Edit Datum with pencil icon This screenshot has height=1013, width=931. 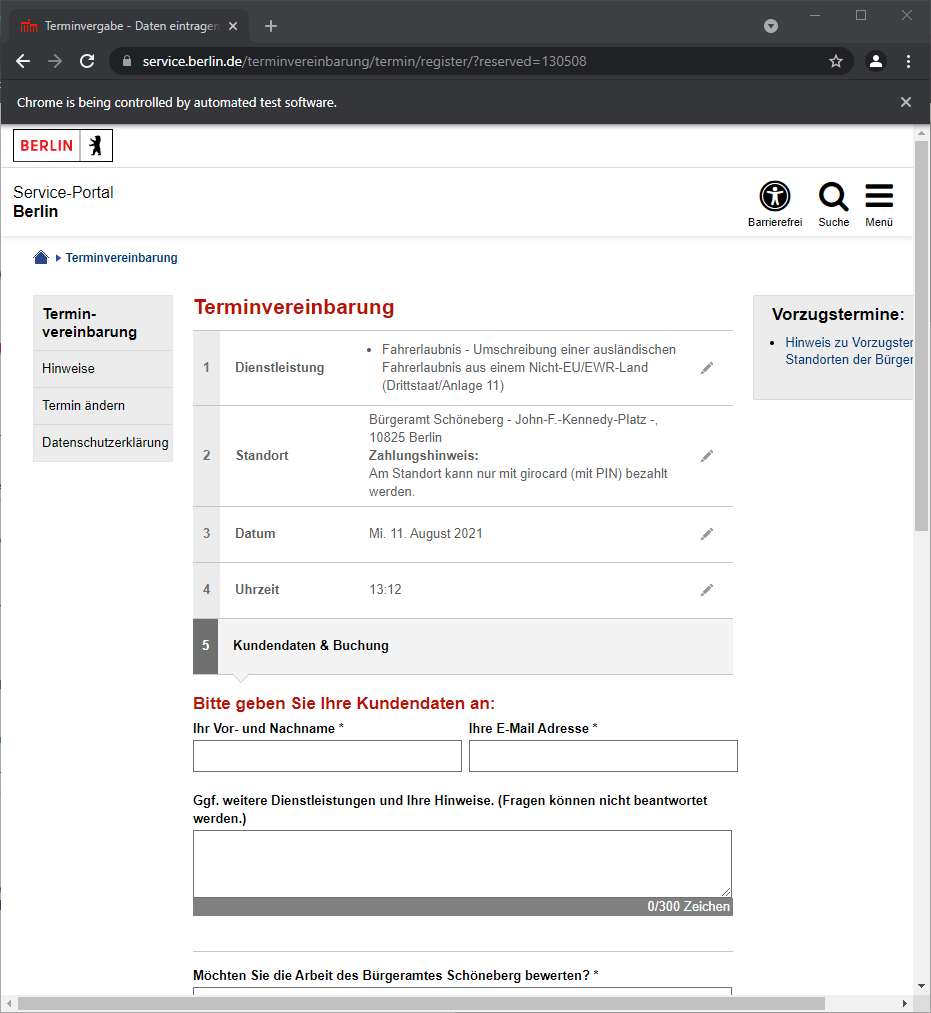[707, 534]
